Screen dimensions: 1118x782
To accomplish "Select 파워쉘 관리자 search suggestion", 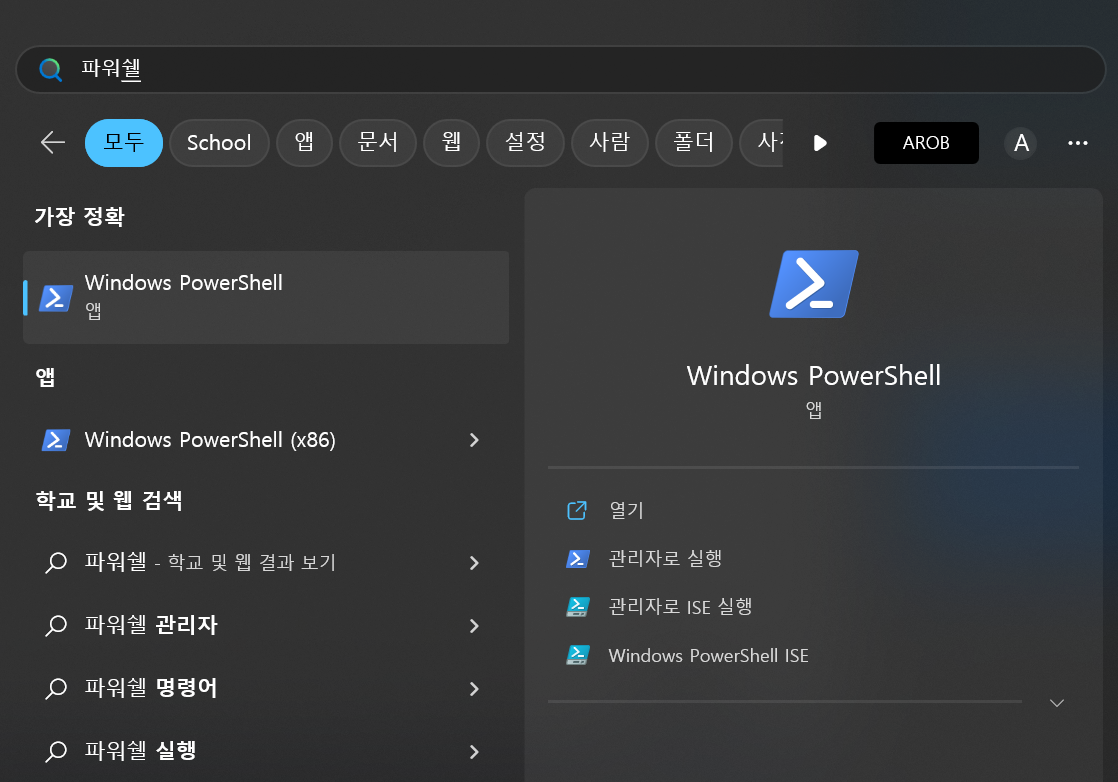I will (266, 625).
